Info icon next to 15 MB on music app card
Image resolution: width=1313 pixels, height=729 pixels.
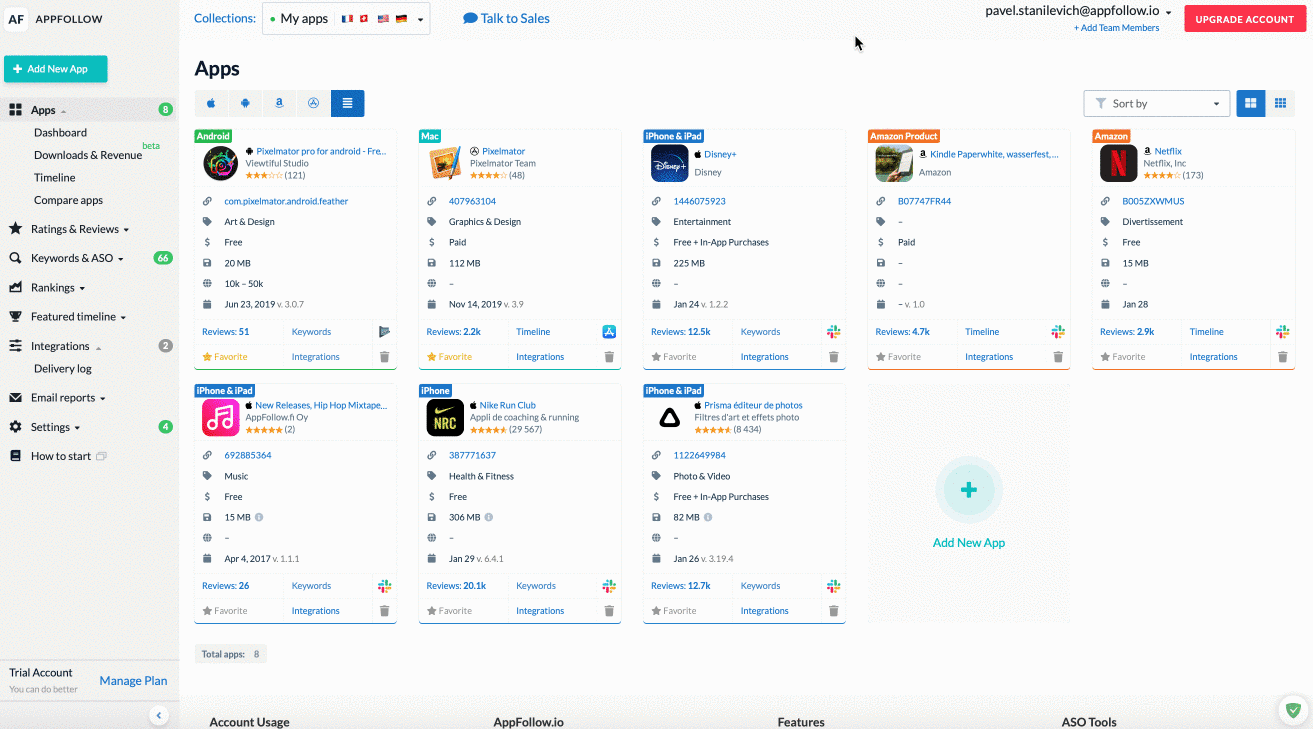point(259,517)
